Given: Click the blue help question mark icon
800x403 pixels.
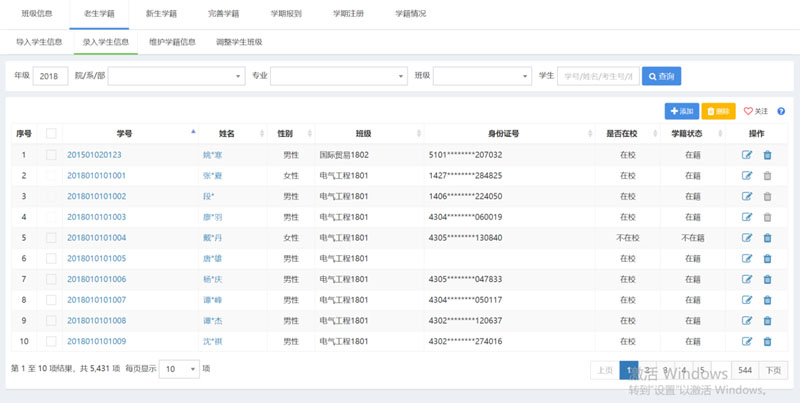Looking at the screenshot, I should click(781, 112).
